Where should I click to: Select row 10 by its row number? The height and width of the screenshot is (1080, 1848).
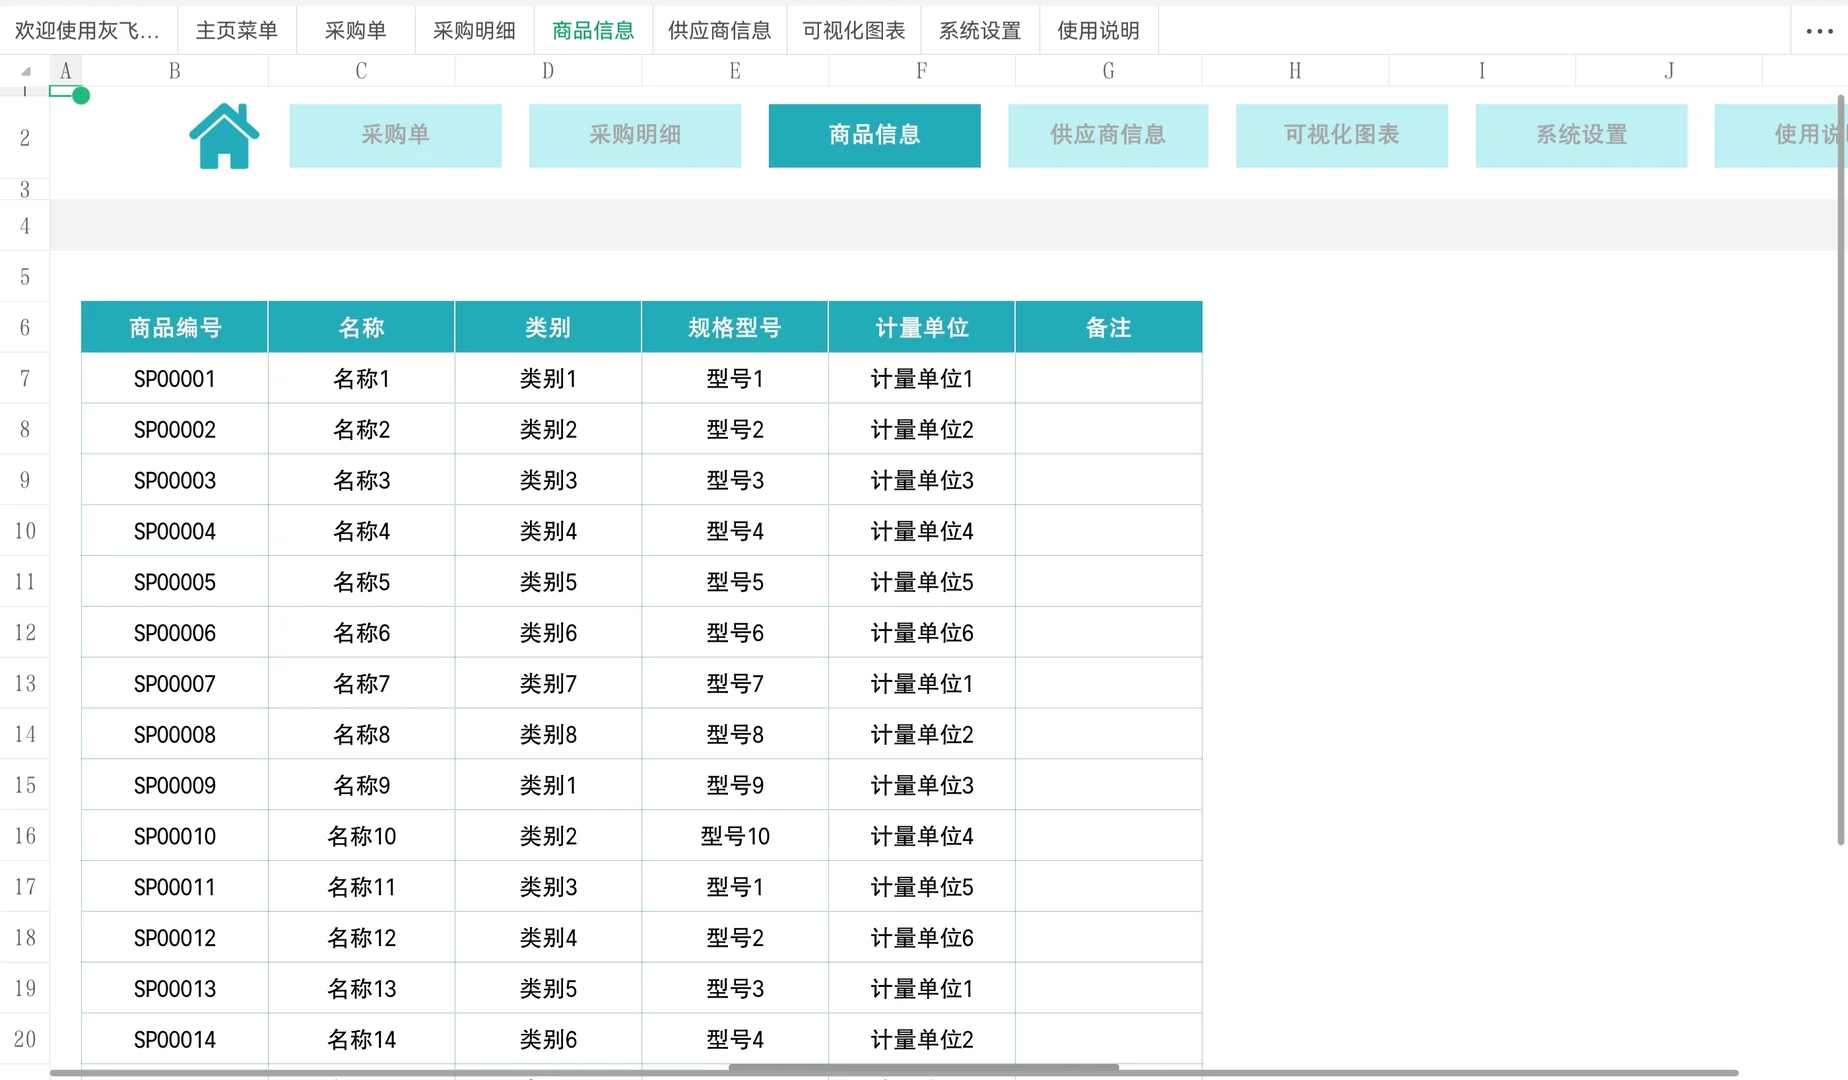pos(25,530)
